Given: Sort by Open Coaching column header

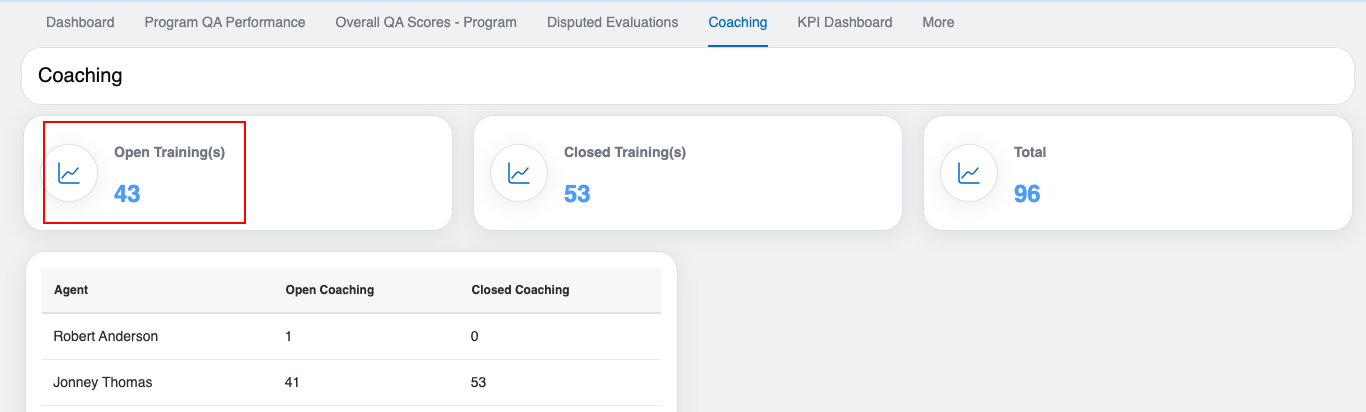Looking at the screenshot, I should 329,290.
